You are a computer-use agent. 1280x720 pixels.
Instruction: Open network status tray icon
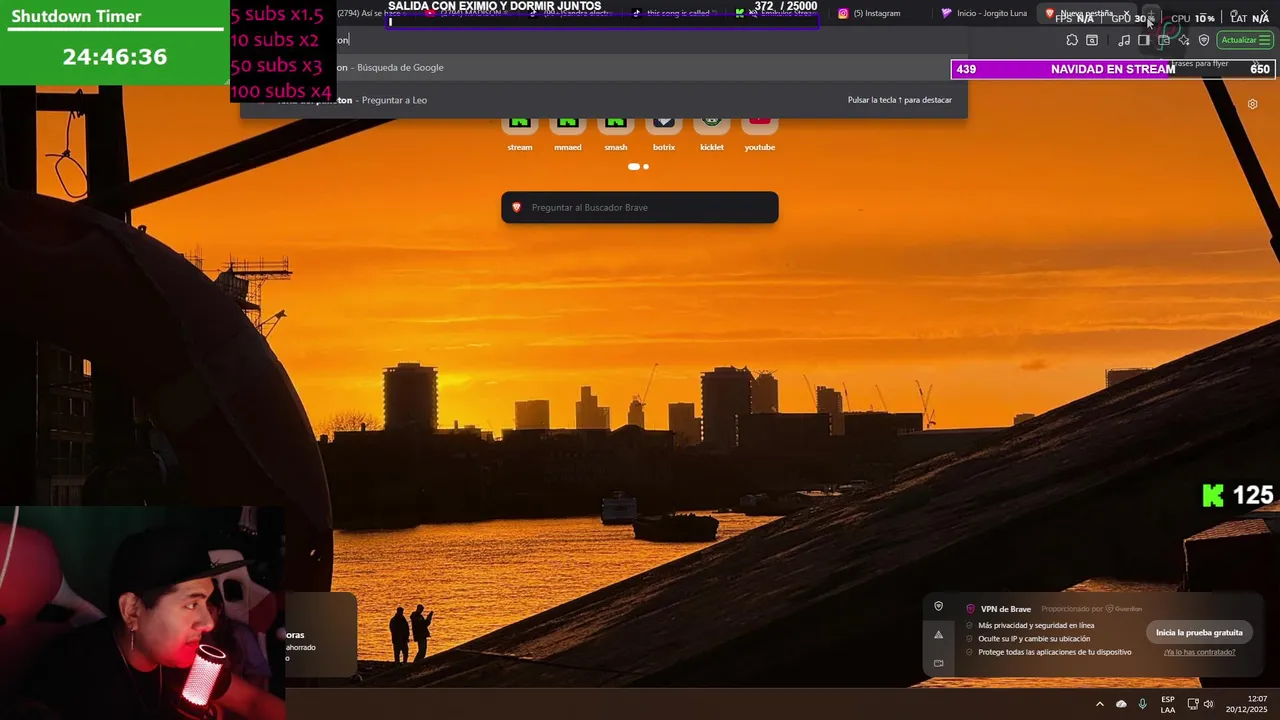coord(1193,704)
